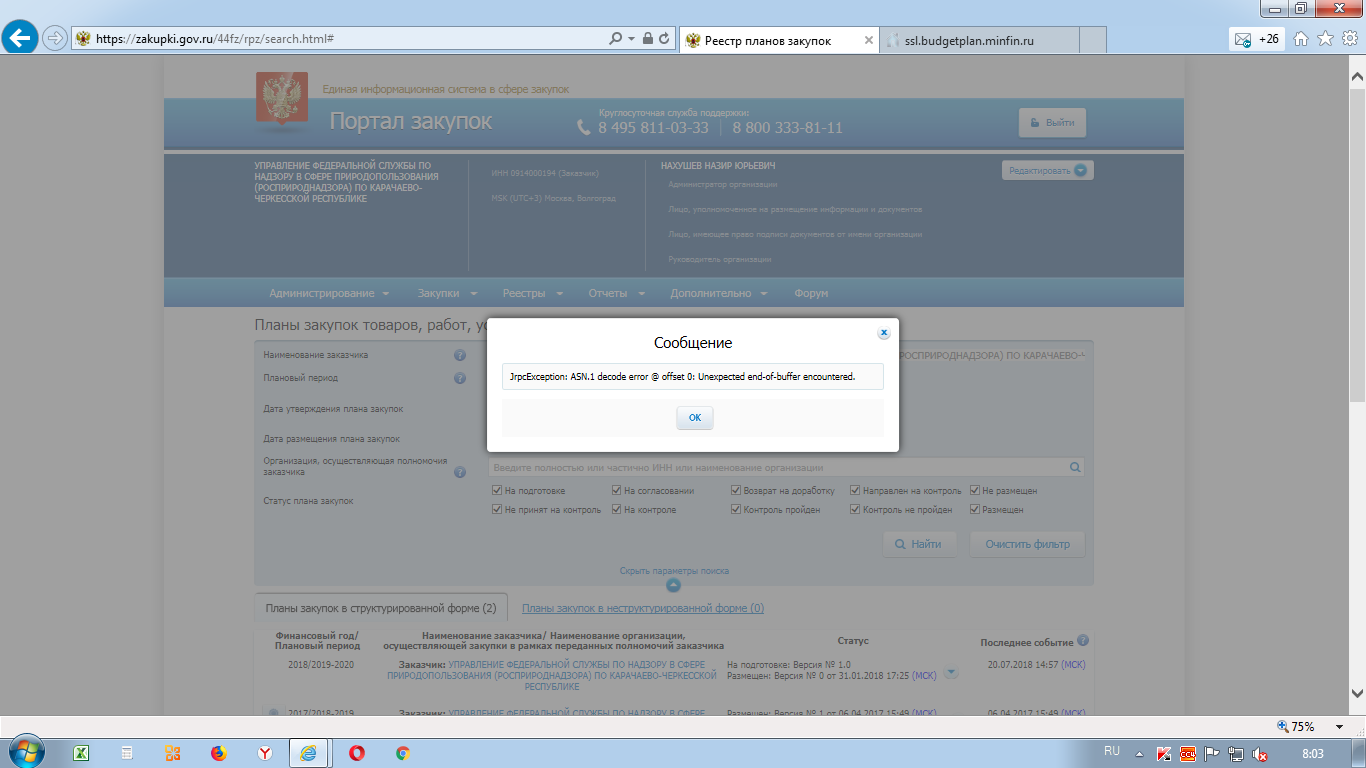The height and width of the screenshot is (768, 1366).
Task: Click in the browser address bar
Action: pos(340,39)
